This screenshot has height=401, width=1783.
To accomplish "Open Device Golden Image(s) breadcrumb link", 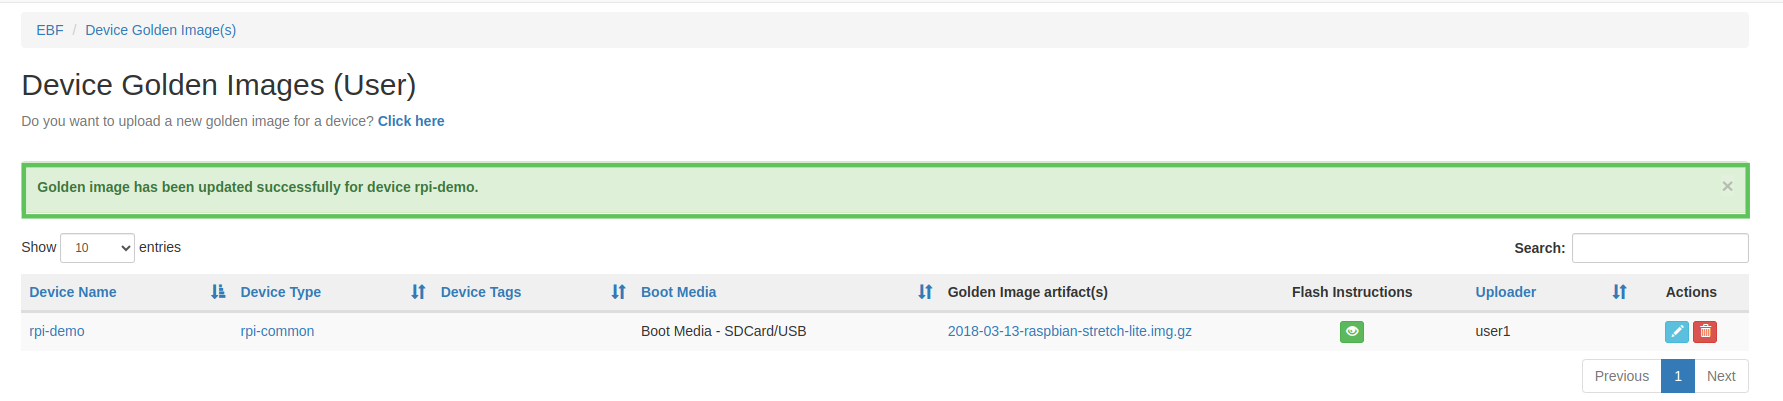I will pos(161,30).
